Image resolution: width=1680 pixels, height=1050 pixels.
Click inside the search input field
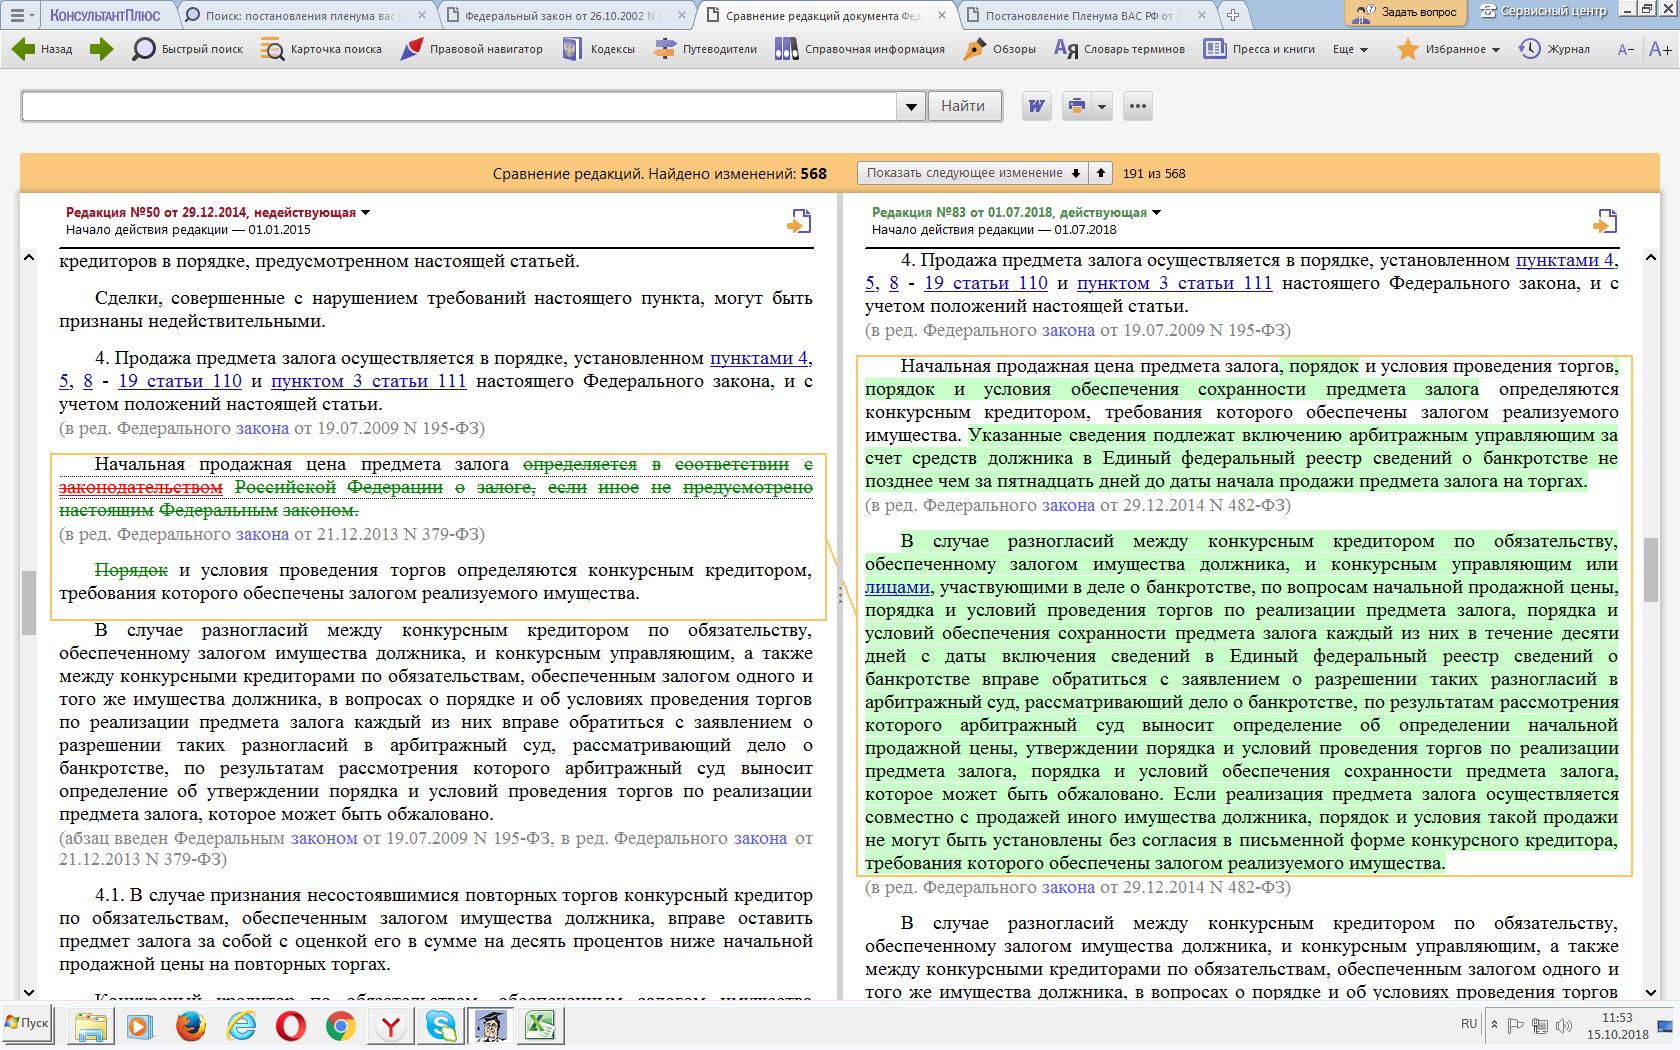(x=460, y=107)
